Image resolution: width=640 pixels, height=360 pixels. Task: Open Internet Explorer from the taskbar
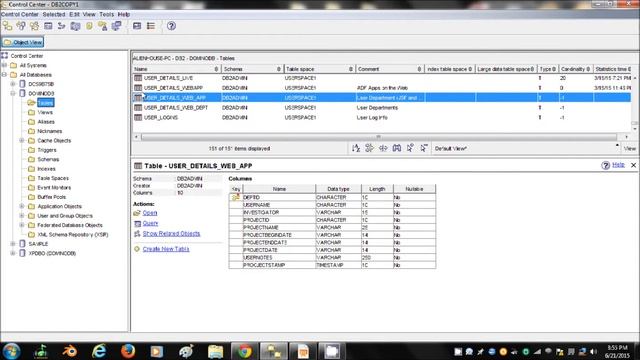(x=99, y=351)
